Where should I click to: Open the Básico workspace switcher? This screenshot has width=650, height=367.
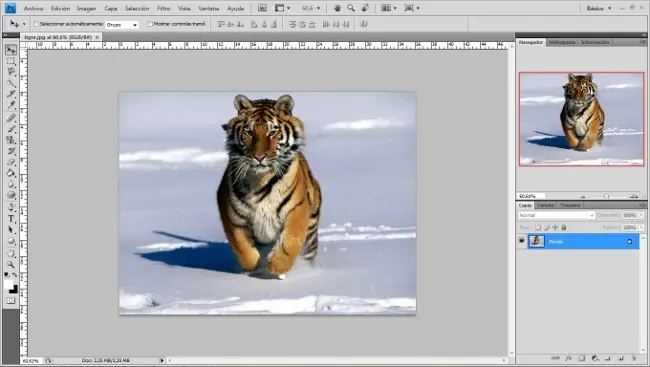599,8
